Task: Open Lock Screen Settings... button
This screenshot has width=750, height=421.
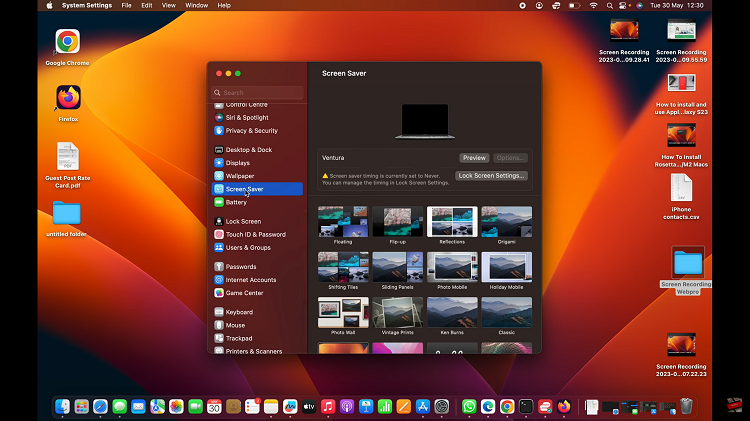Action: click(x=491, y=176)
